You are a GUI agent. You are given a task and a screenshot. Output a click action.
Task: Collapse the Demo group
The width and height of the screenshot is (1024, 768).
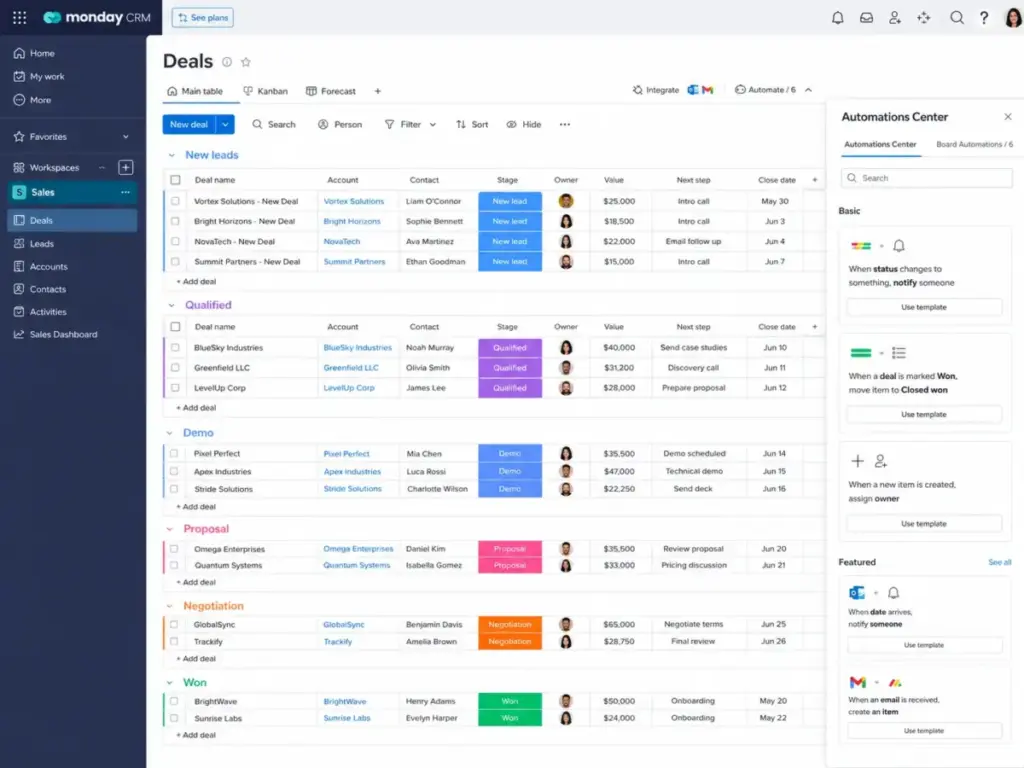click(170, 433)
